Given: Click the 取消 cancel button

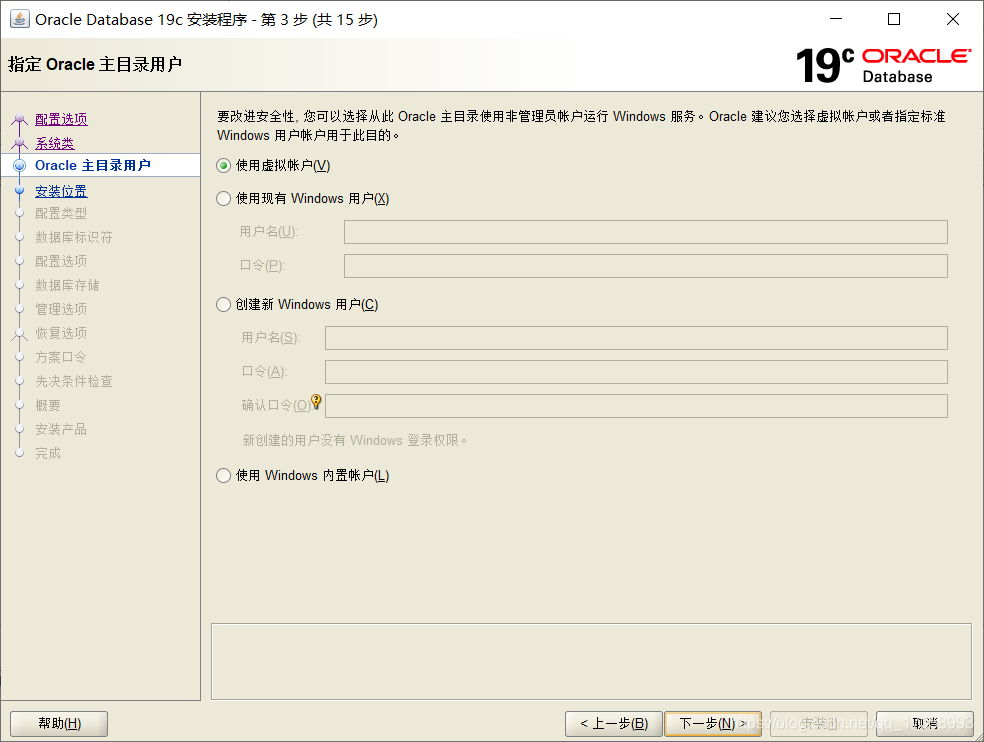Looking at the screenshot, I should [924, 724].
